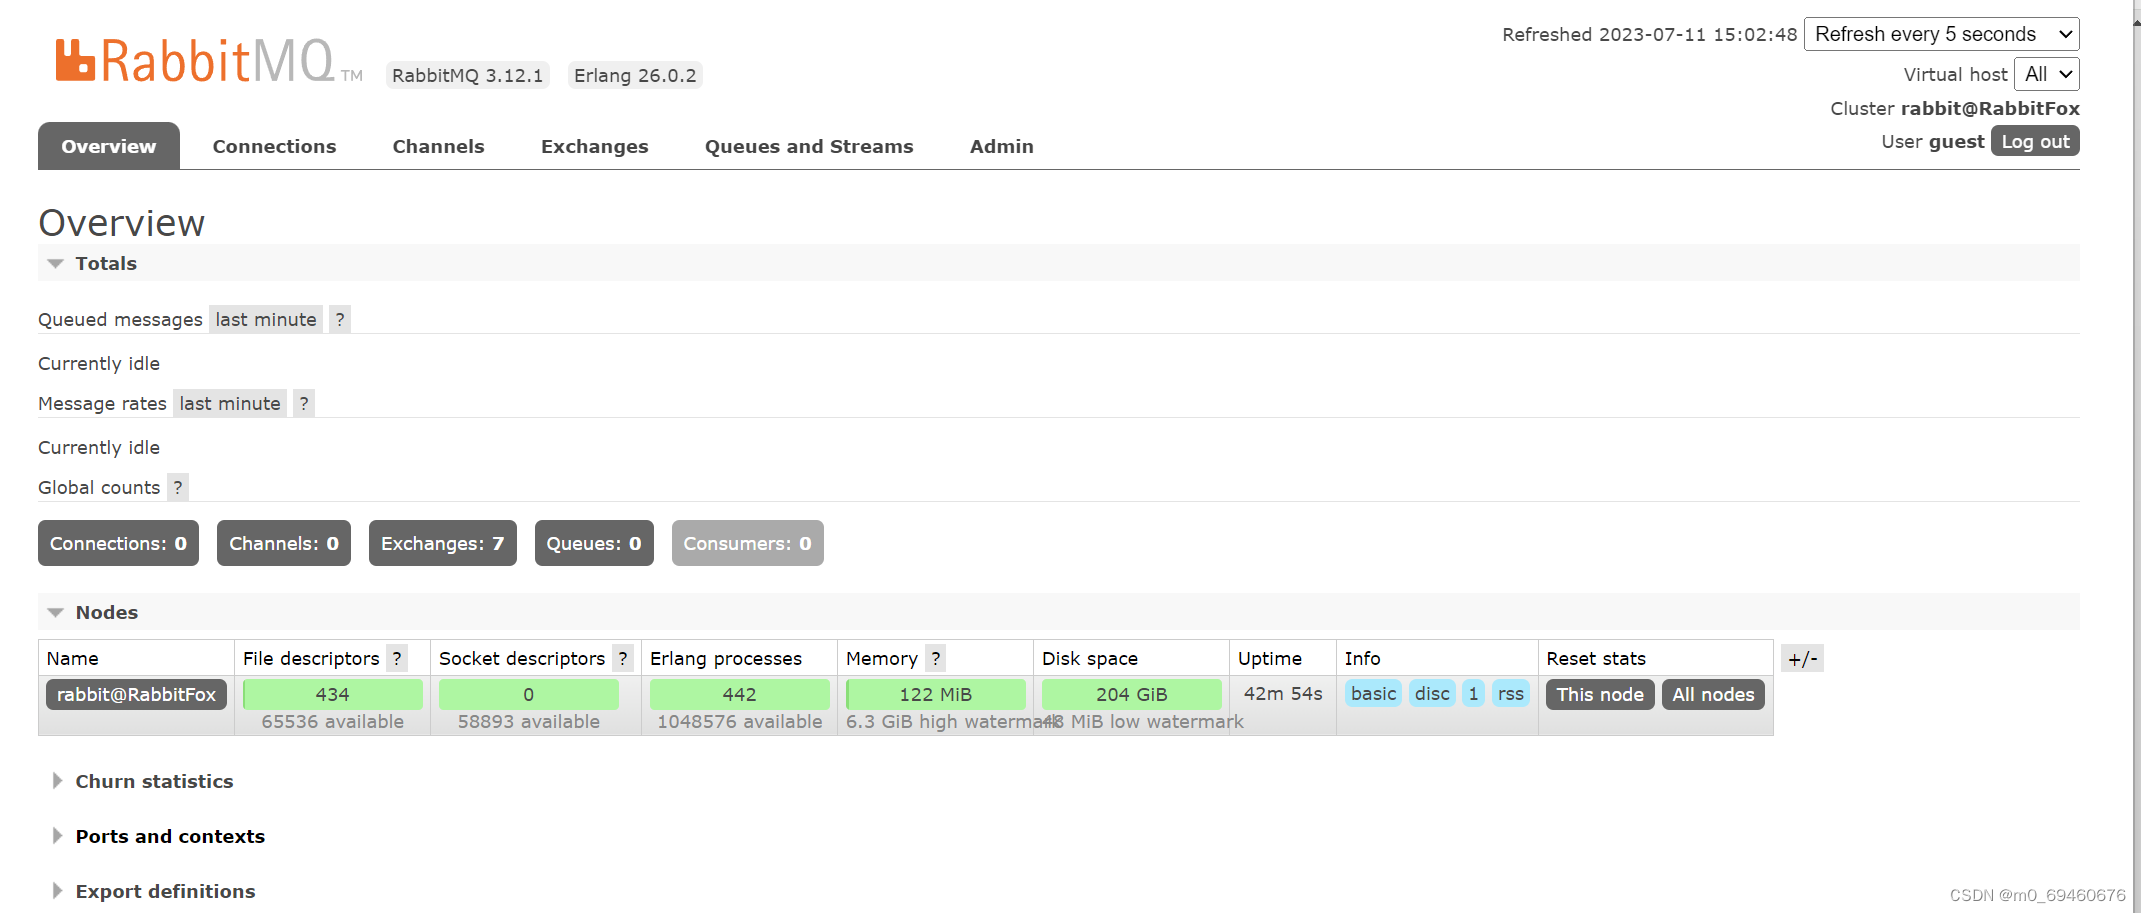Expand the Churn statistics section

click(x=154, y=781)
